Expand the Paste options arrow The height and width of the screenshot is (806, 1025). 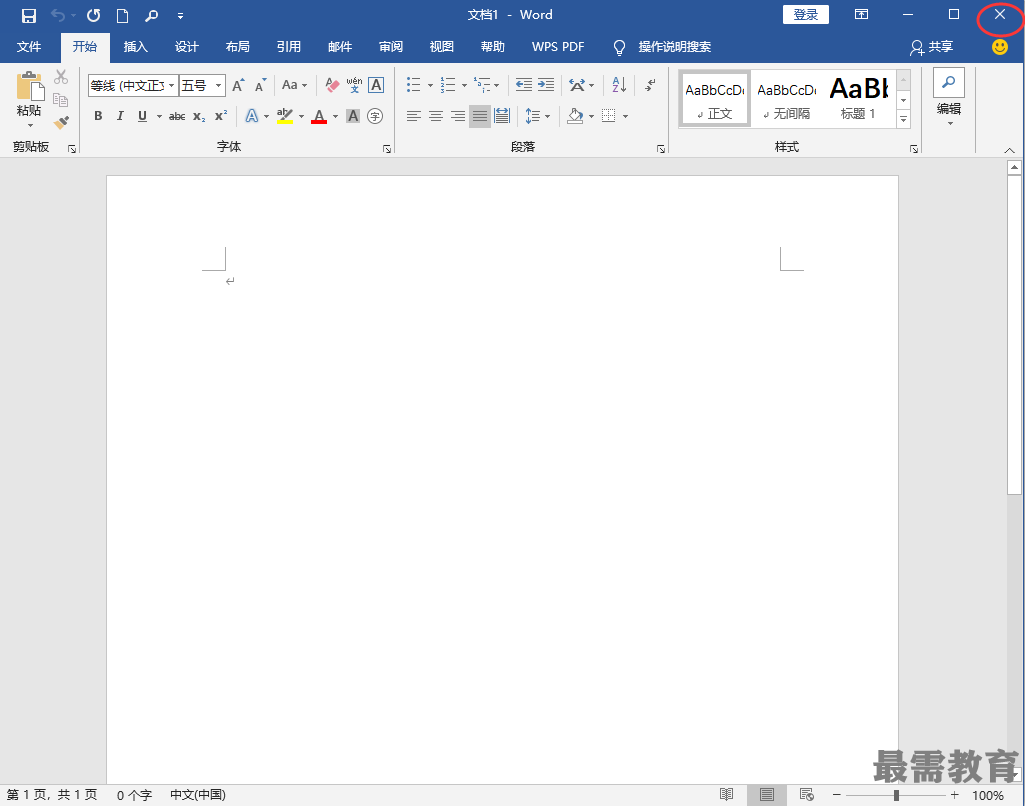(29, 126)
